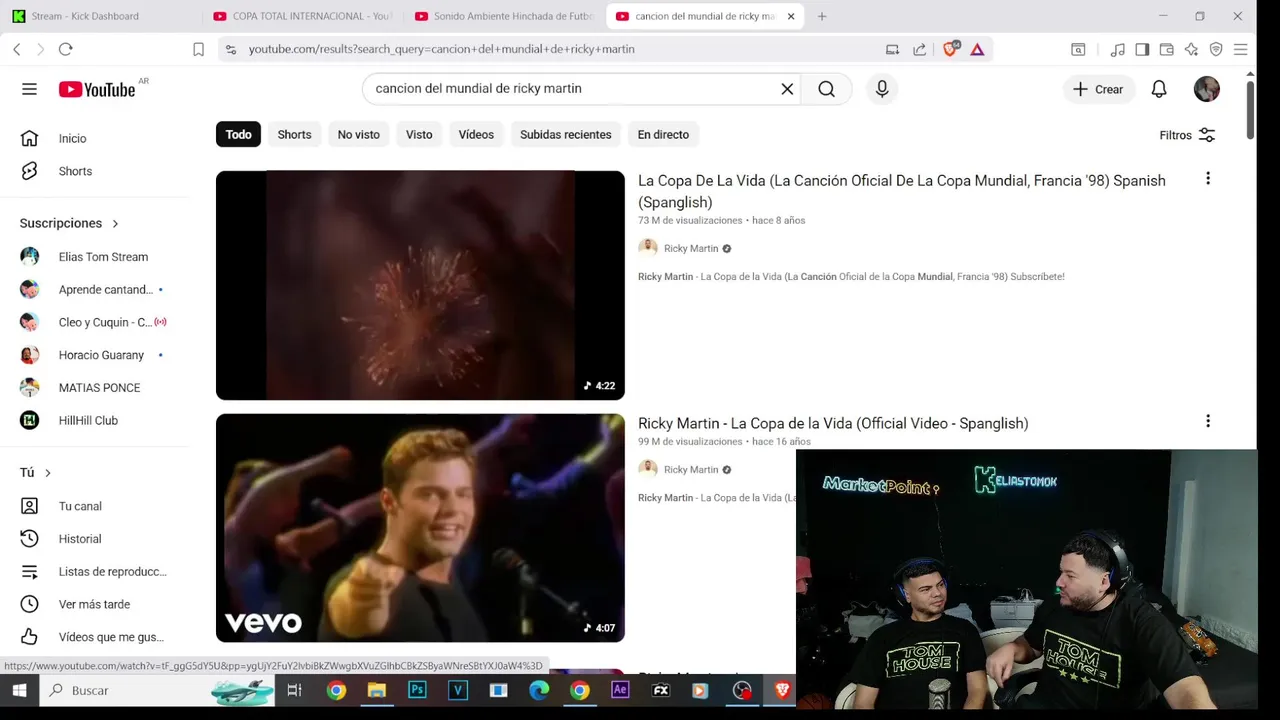Play the vevo Ricky Martin thumbnail 4:07
This screenshot has width=1280, height=720.
coord(420,528)
